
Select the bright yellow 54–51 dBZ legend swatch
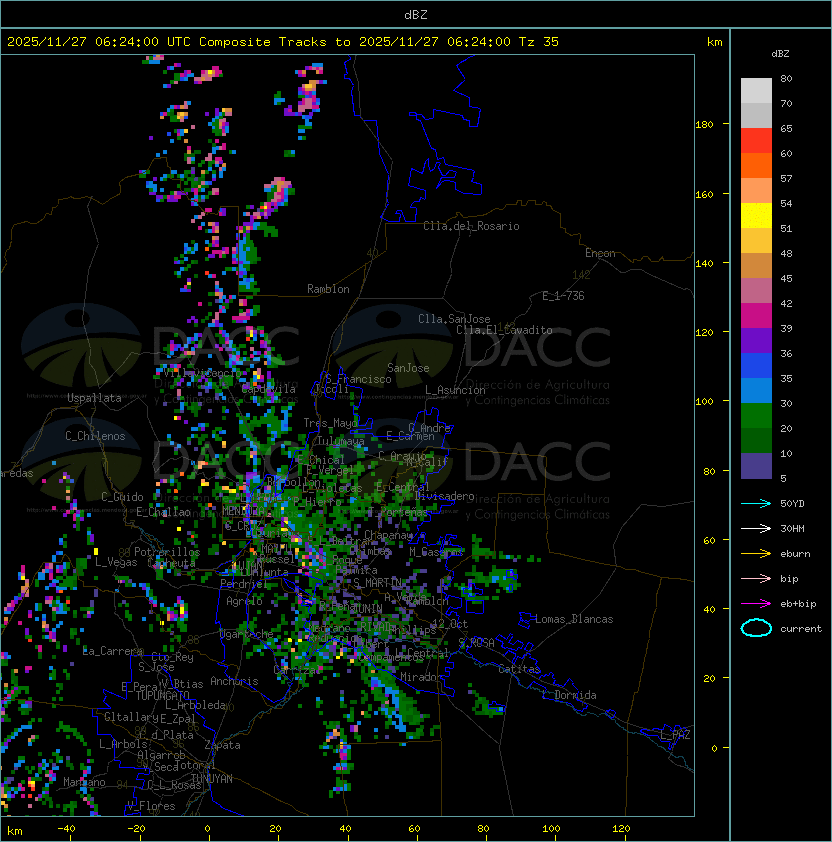[756, 216]
